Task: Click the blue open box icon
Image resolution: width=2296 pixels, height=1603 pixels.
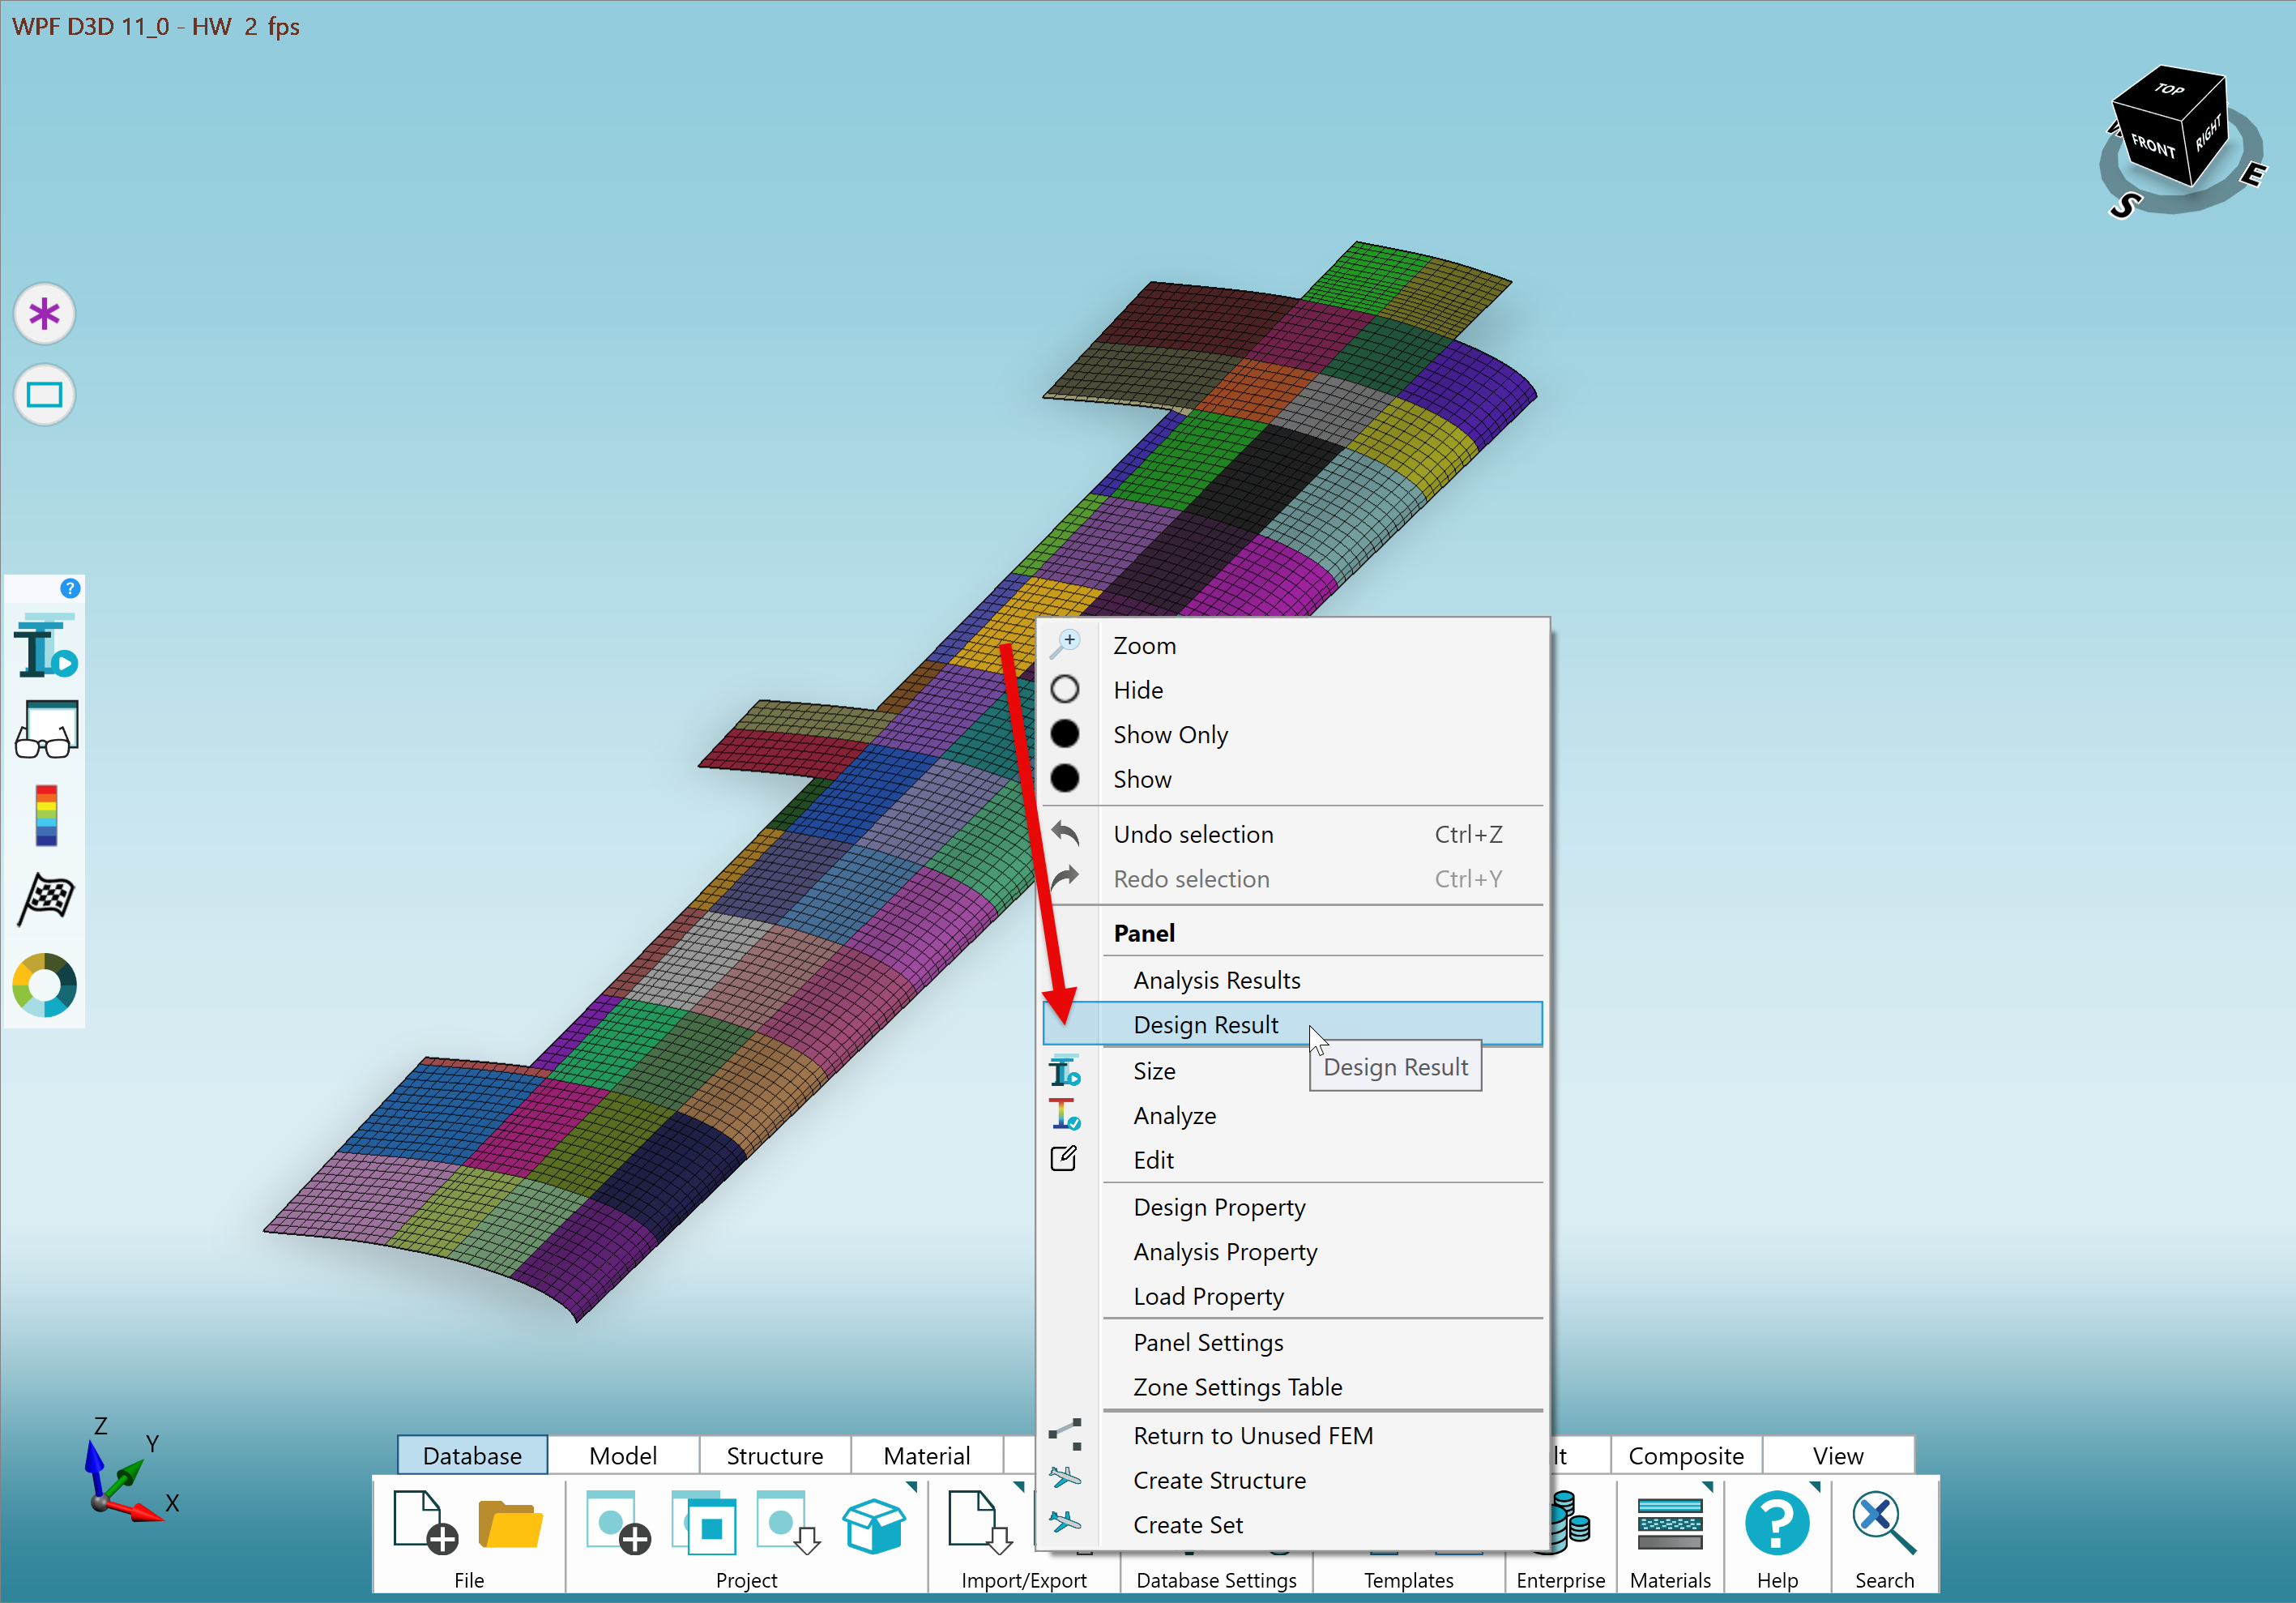Action: [874, 1524]
